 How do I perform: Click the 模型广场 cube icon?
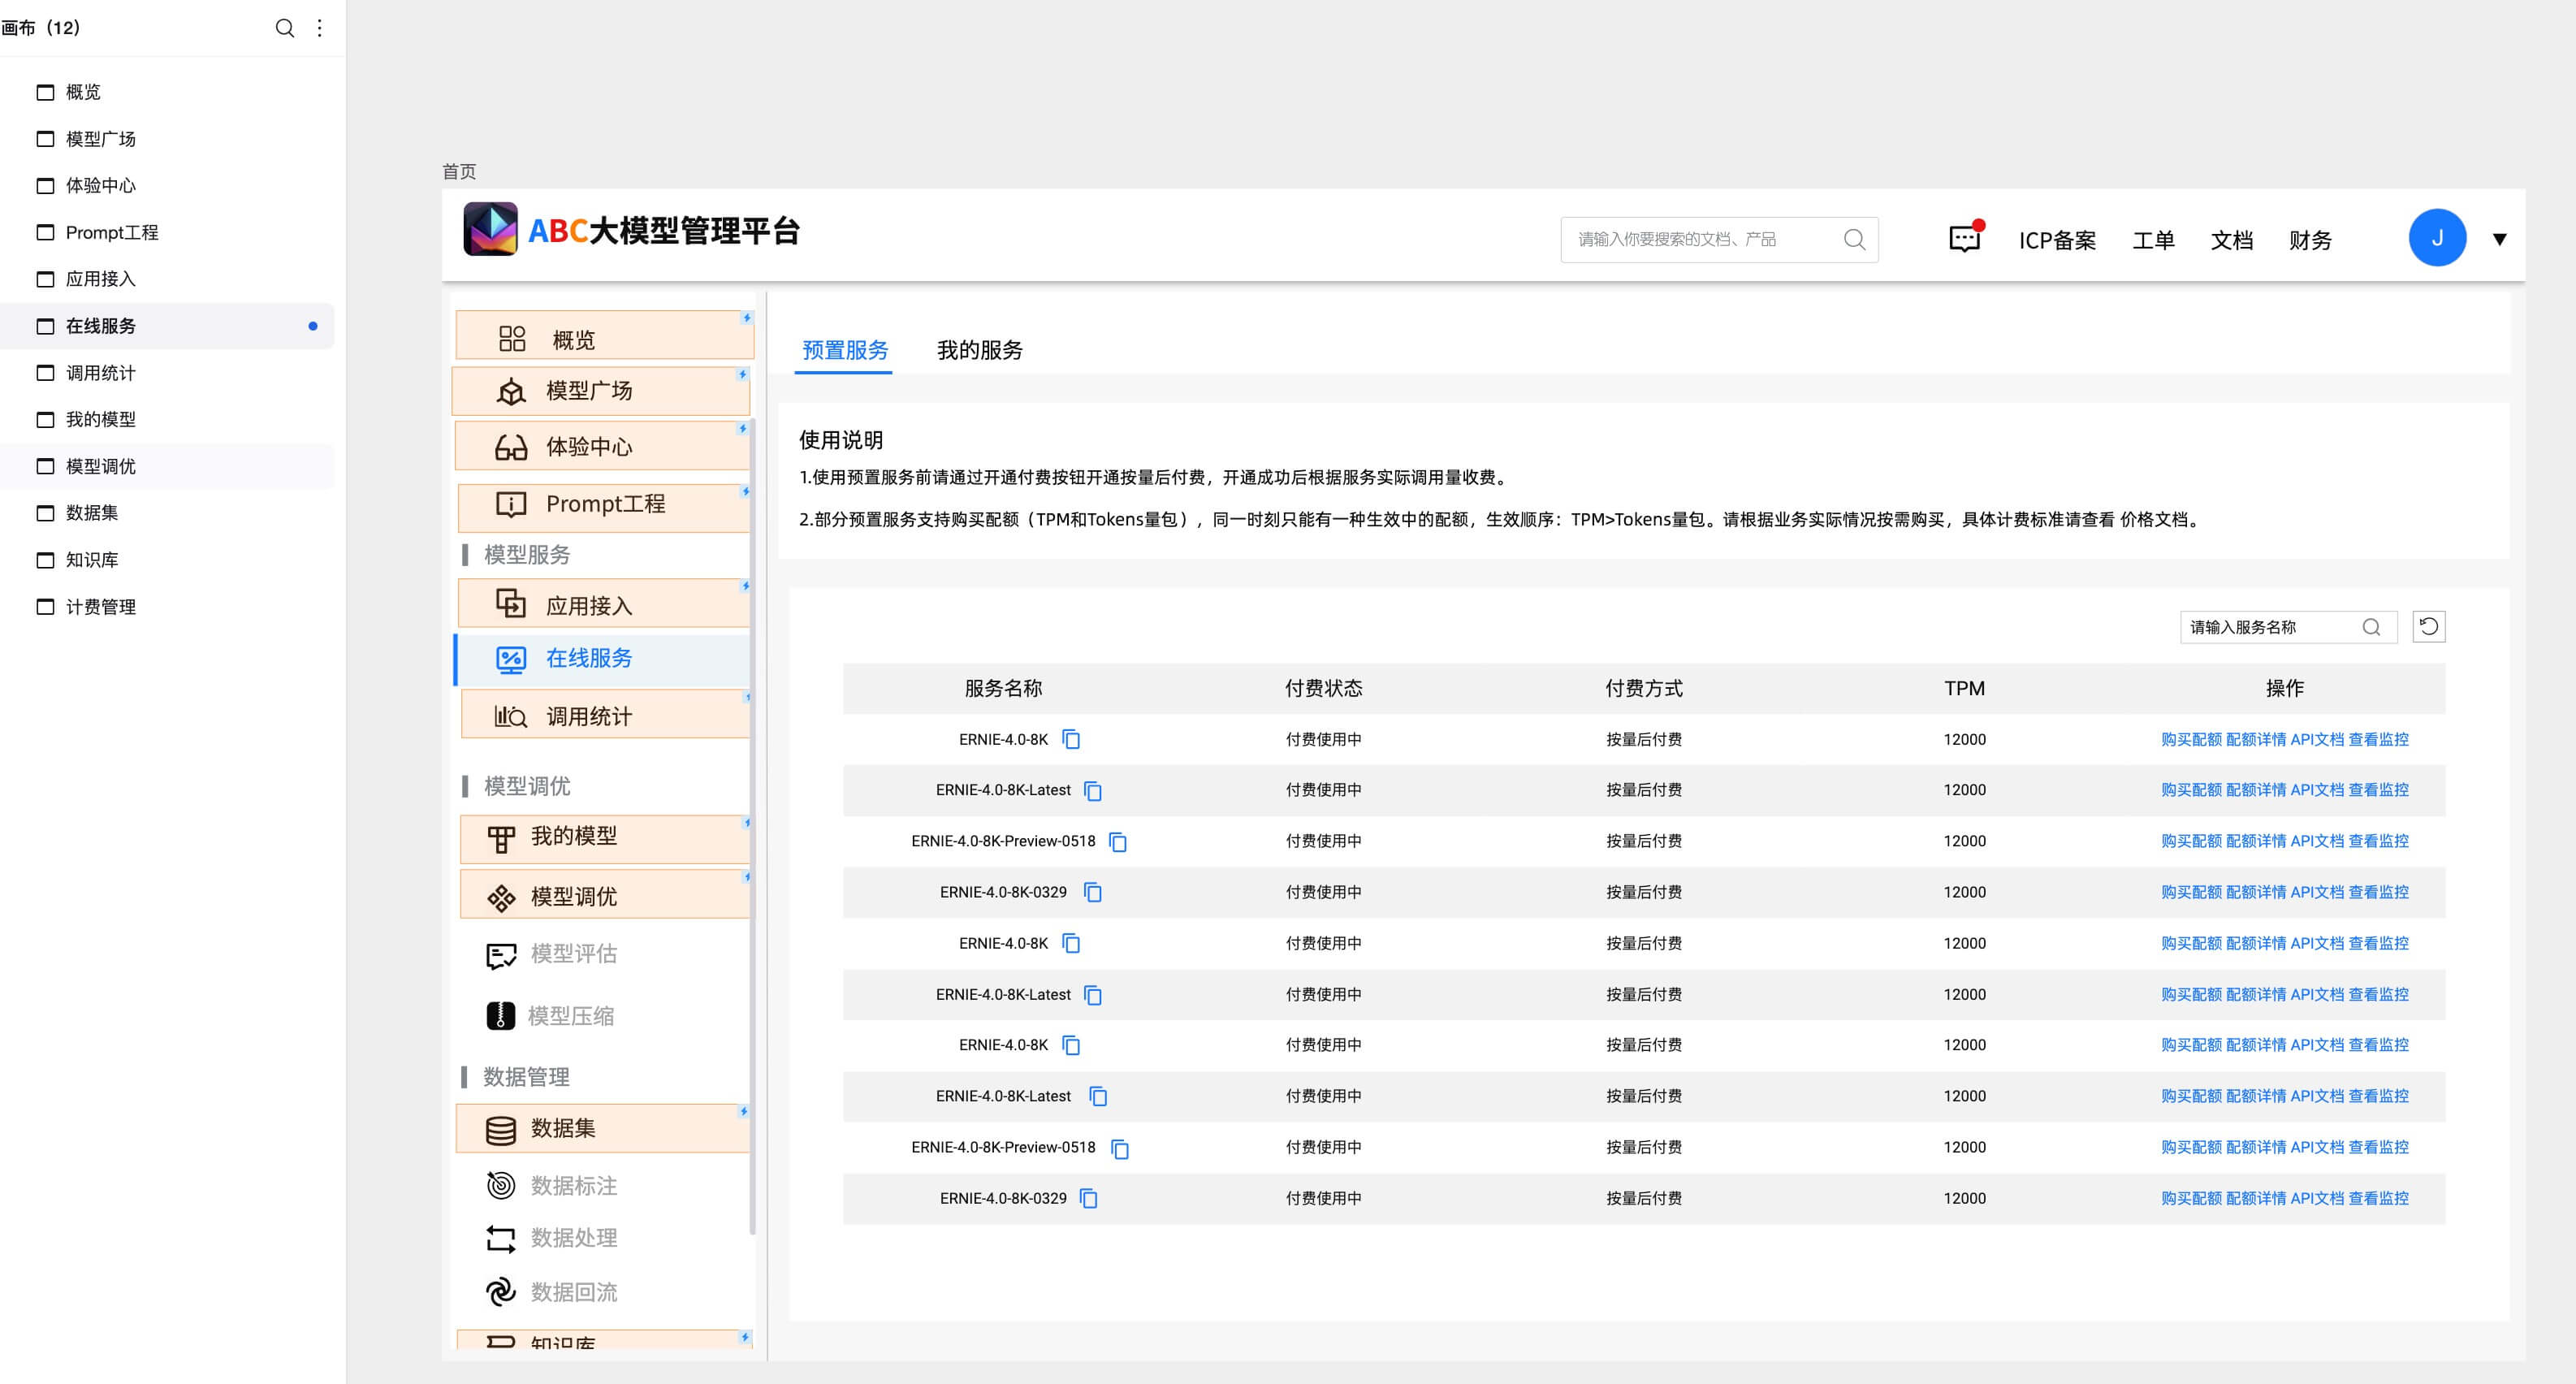(x=511, y=391)
